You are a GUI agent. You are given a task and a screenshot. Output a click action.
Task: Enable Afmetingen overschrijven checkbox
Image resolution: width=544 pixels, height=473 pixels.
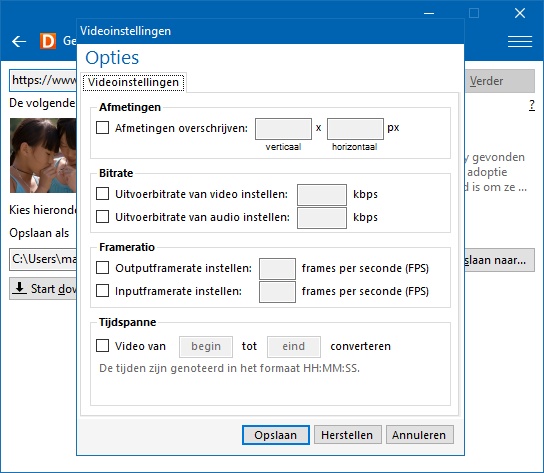click(102, 128)
